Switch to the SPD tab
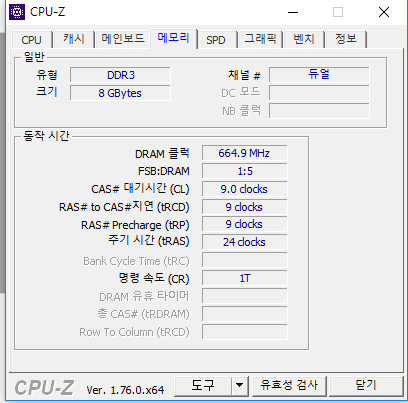Image resolution: width=408 pixels, height=403 pixels. click(x=216, y=40)
